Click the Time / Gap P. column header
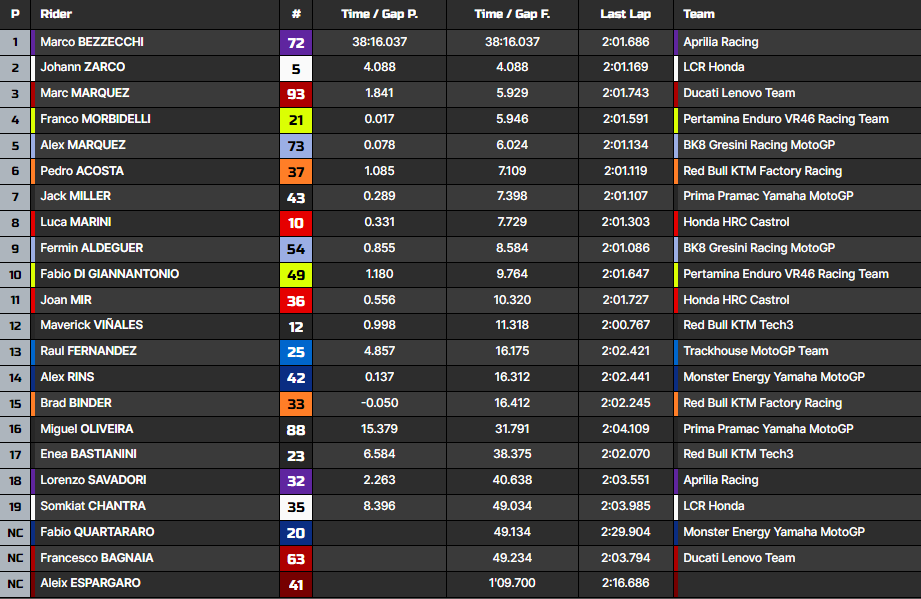This screenshot has height=599, width=921. point(379,14)
